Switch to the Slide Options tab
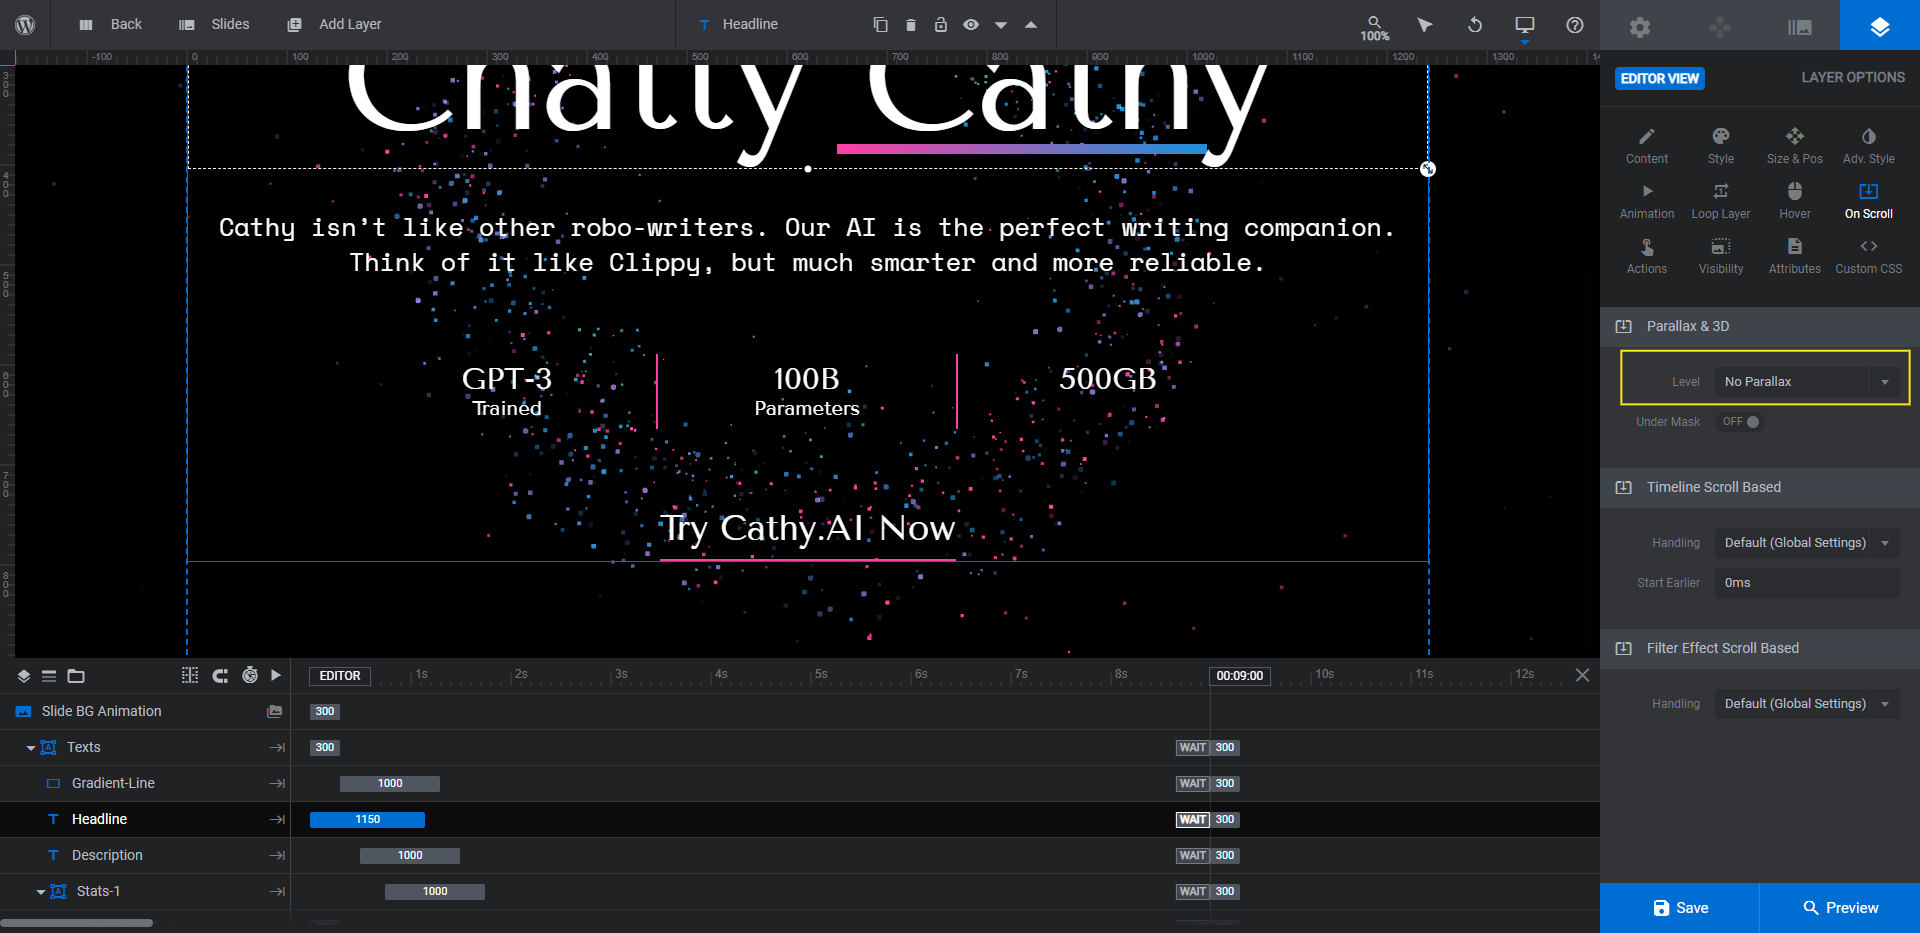 pyautogui.click(x=1800, y=27)
